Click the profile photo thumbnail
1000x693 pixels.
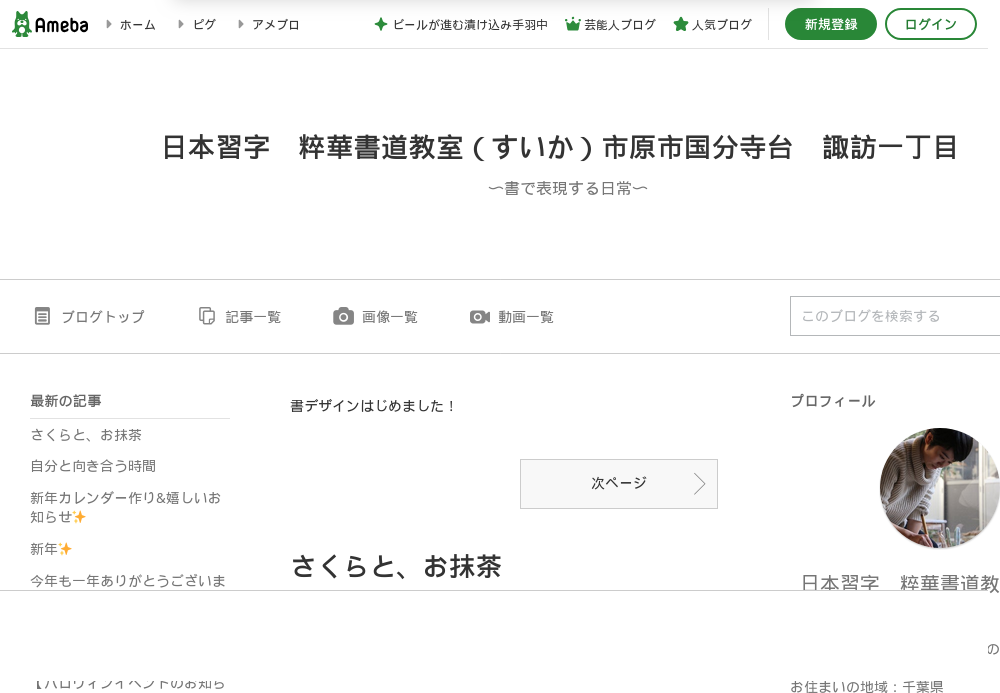pyautogui.click(x=940, y=488)
